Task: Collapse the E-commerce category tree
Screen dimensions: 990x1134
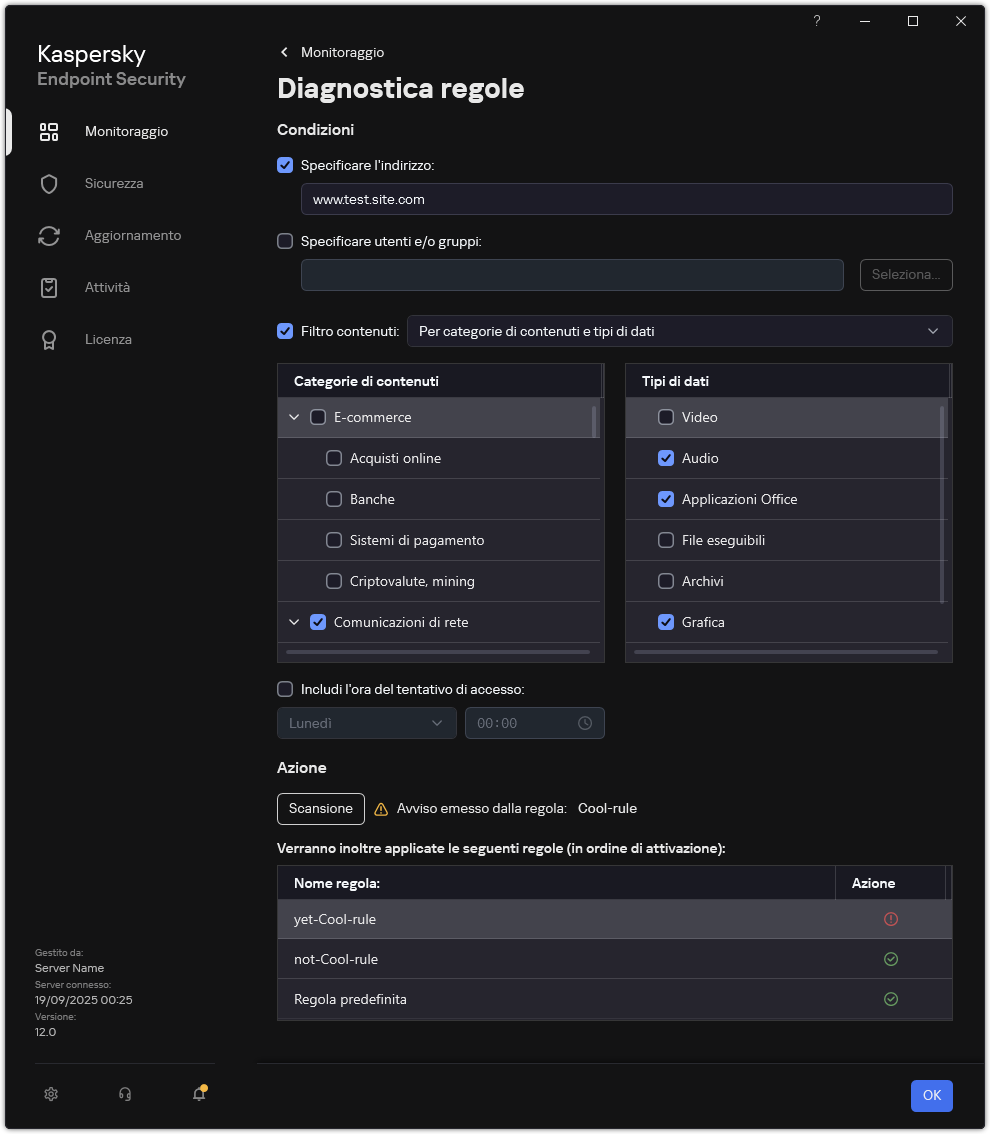Action: tap(294, 417)
